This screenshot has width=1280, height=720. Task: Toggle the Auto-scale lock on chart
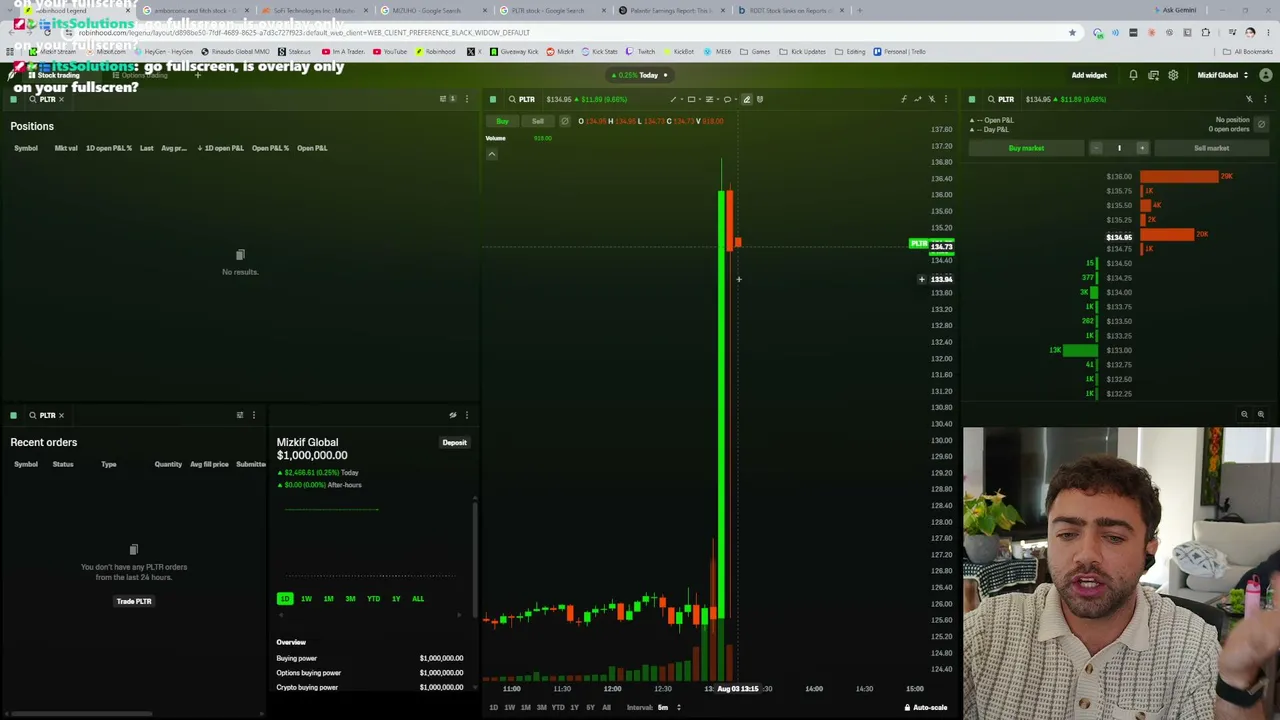pyautogui.click(x=925, y=708)
